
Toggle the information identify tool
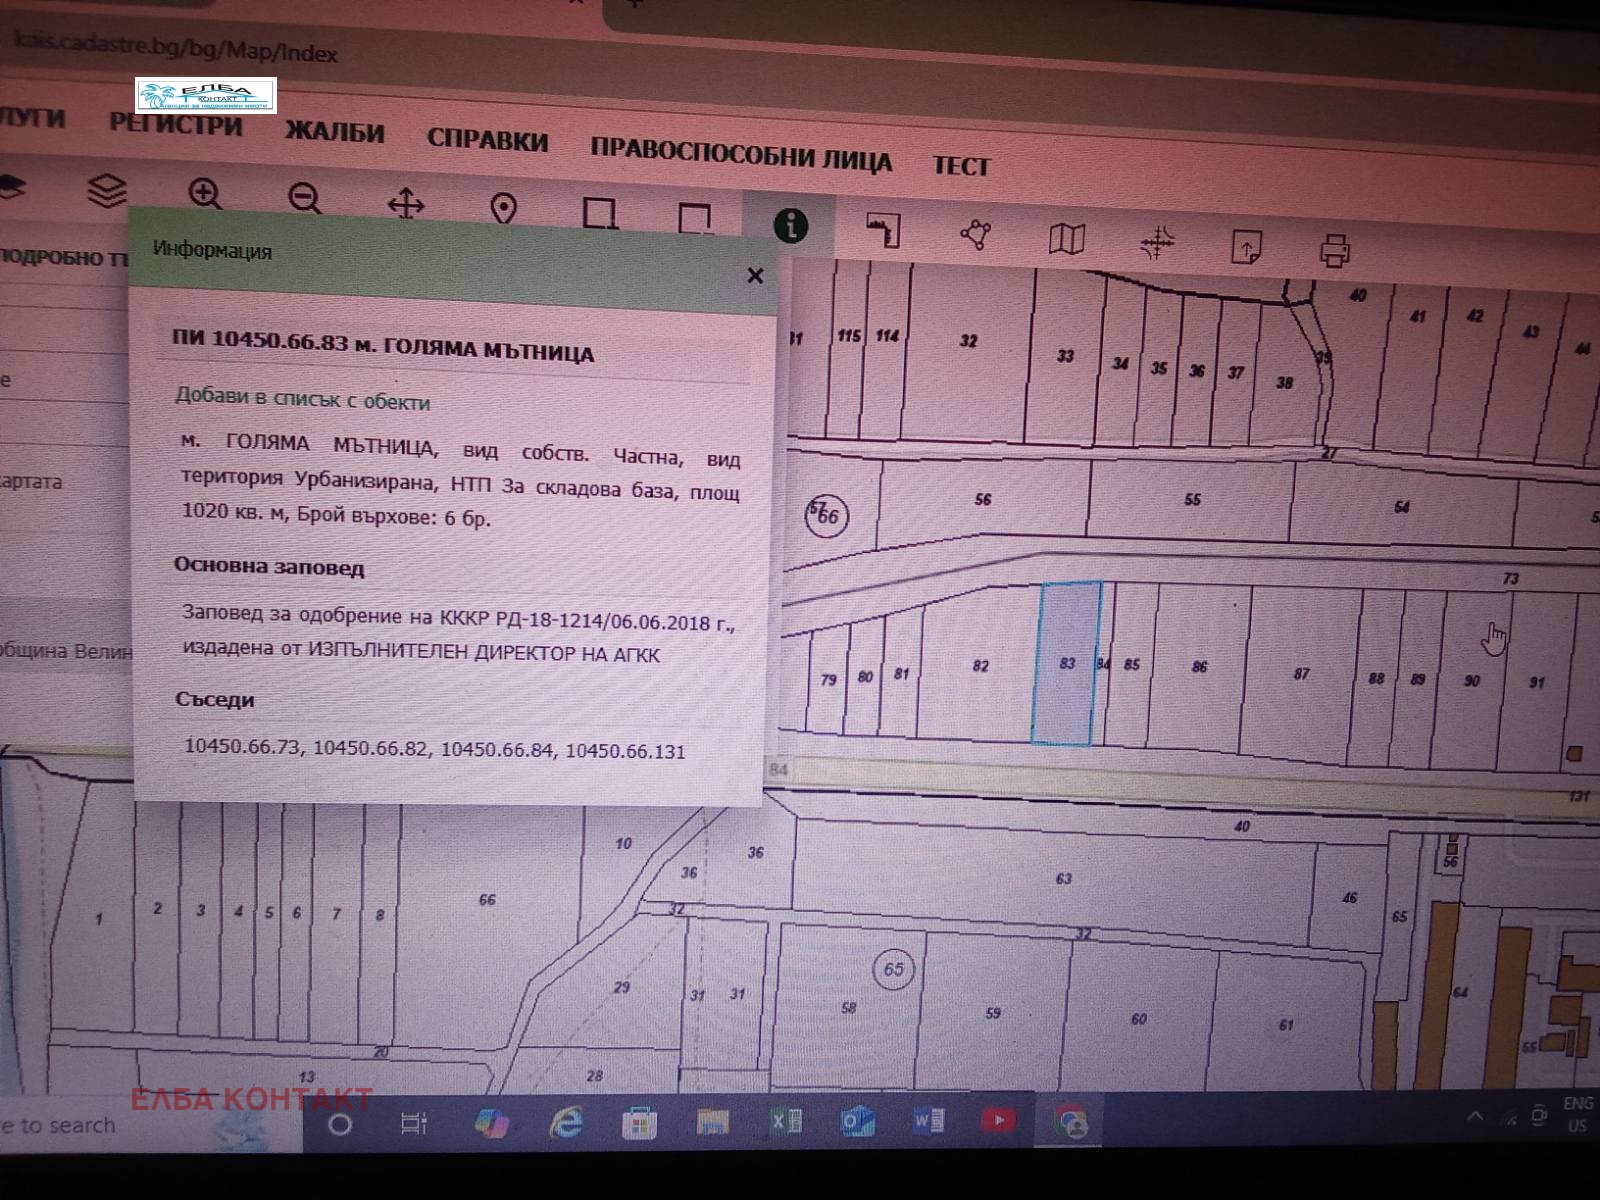[791, 225]
